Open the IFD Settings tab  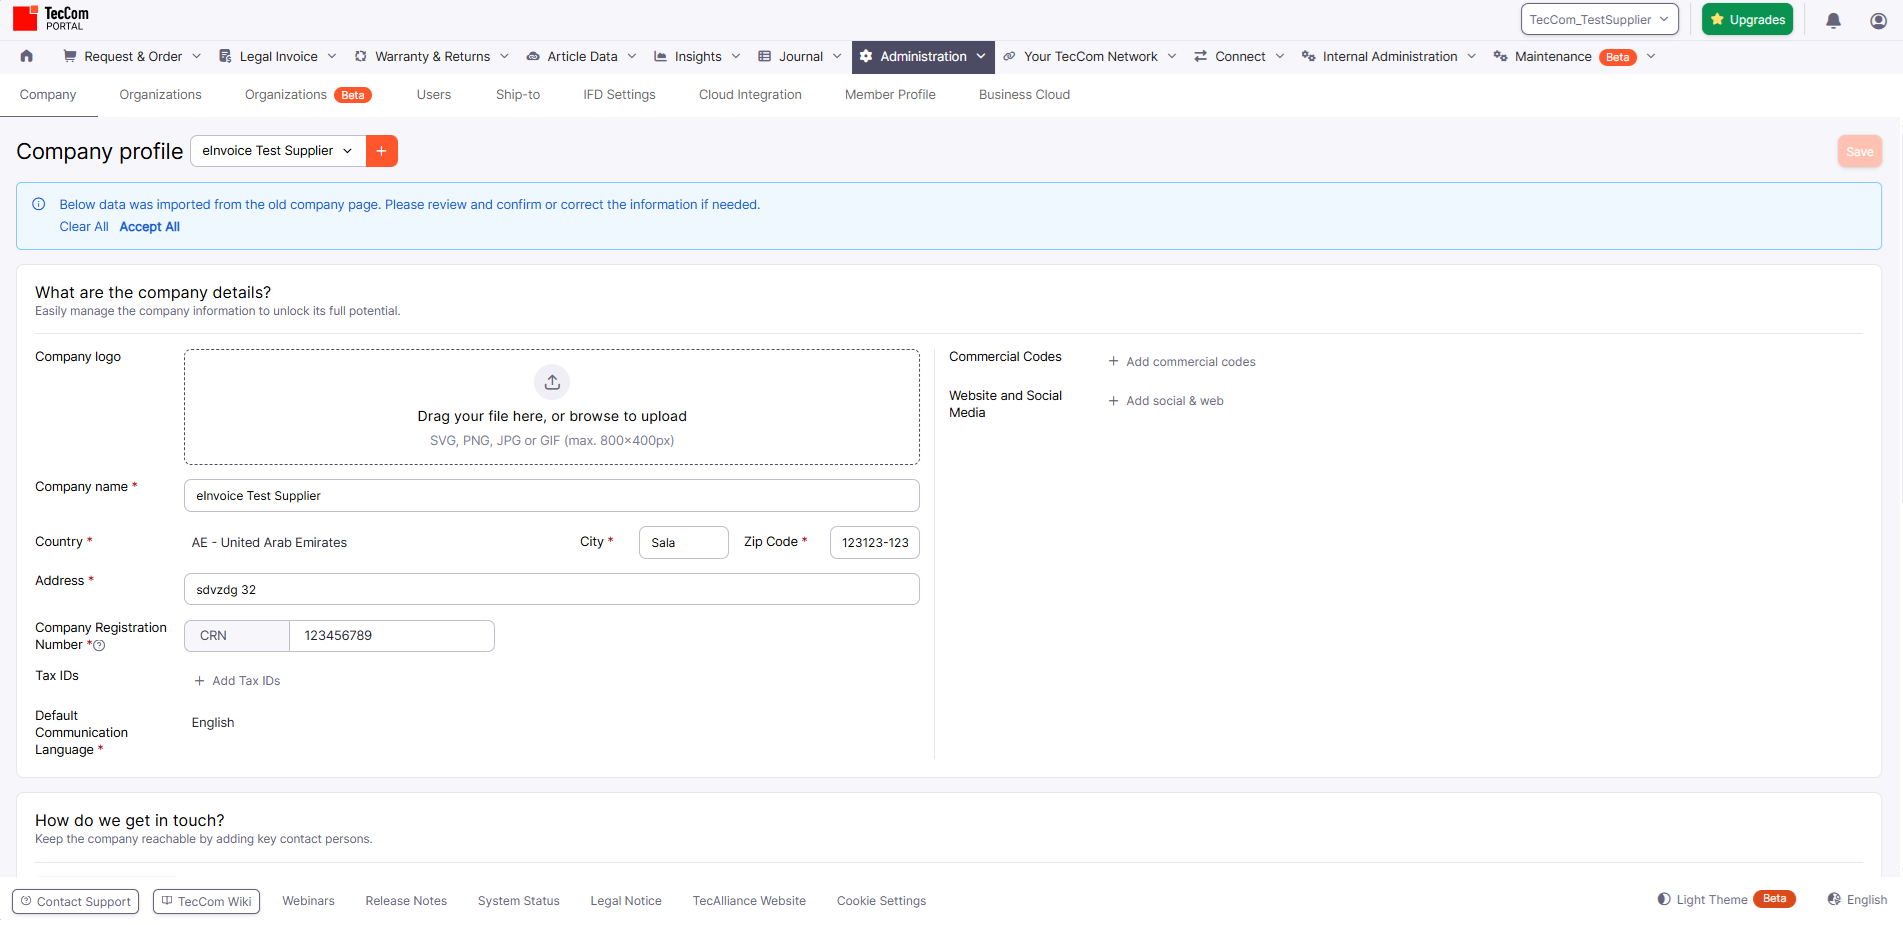(619, 95)
